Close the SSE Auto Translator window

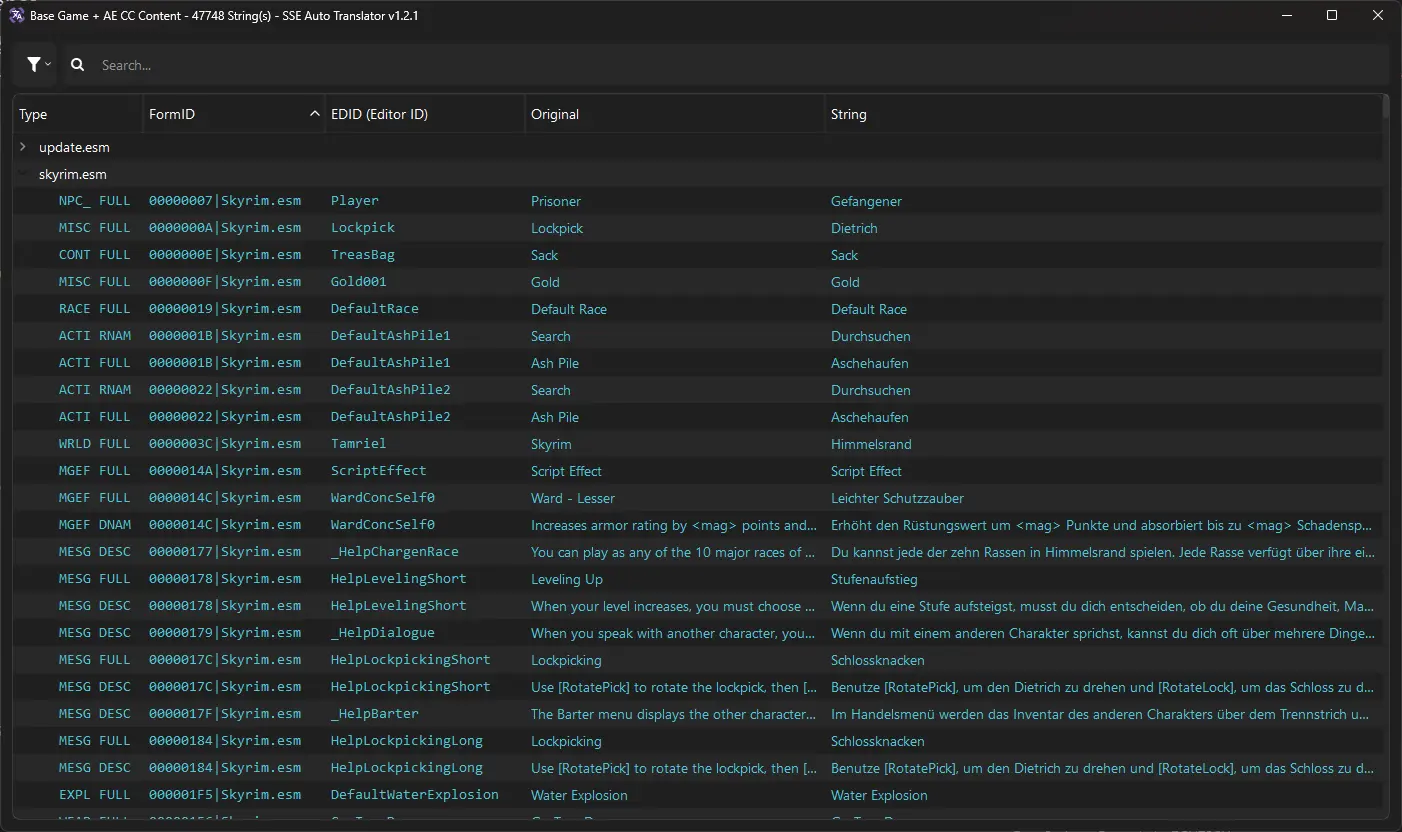pos(1378,15)
